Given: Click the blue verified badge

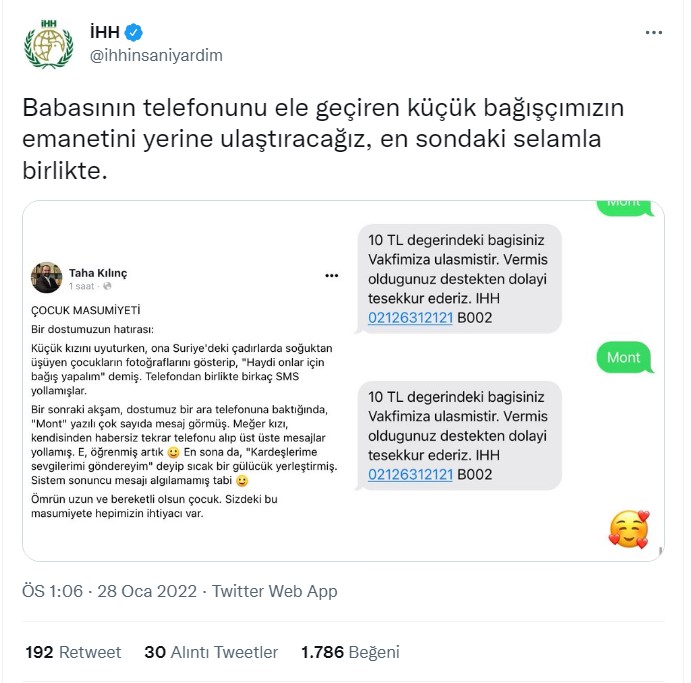Looking at the screenshot, I should point(134,32).
